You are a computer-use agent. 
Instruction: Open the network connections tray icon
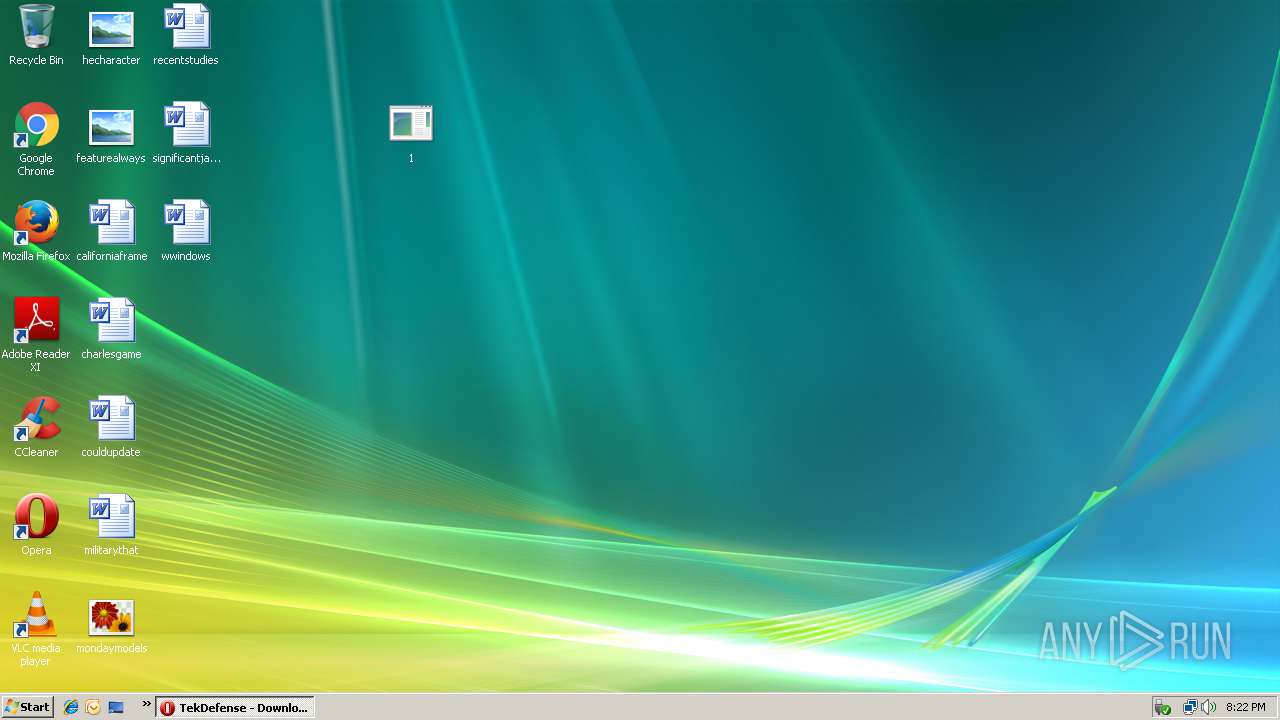point(1190,707)
